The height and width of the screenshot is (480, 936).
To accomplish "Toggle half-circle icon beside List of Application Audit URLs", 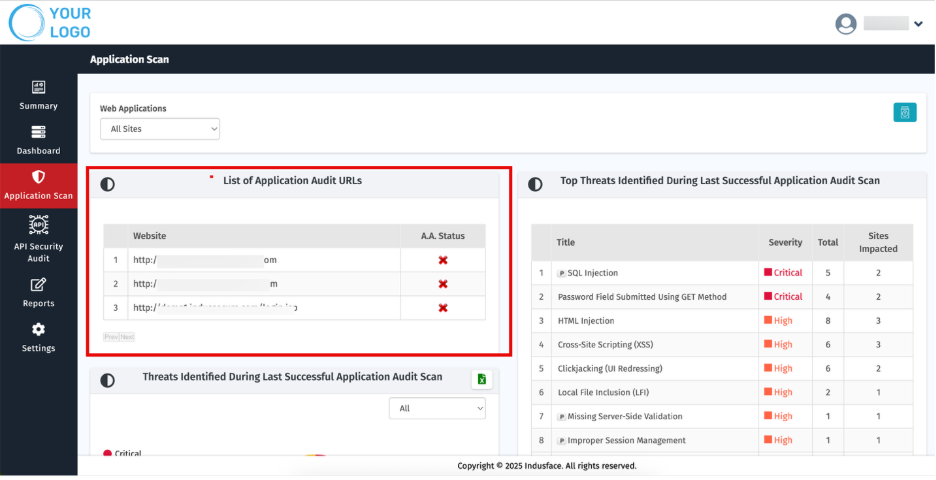I will coord(107,184).
